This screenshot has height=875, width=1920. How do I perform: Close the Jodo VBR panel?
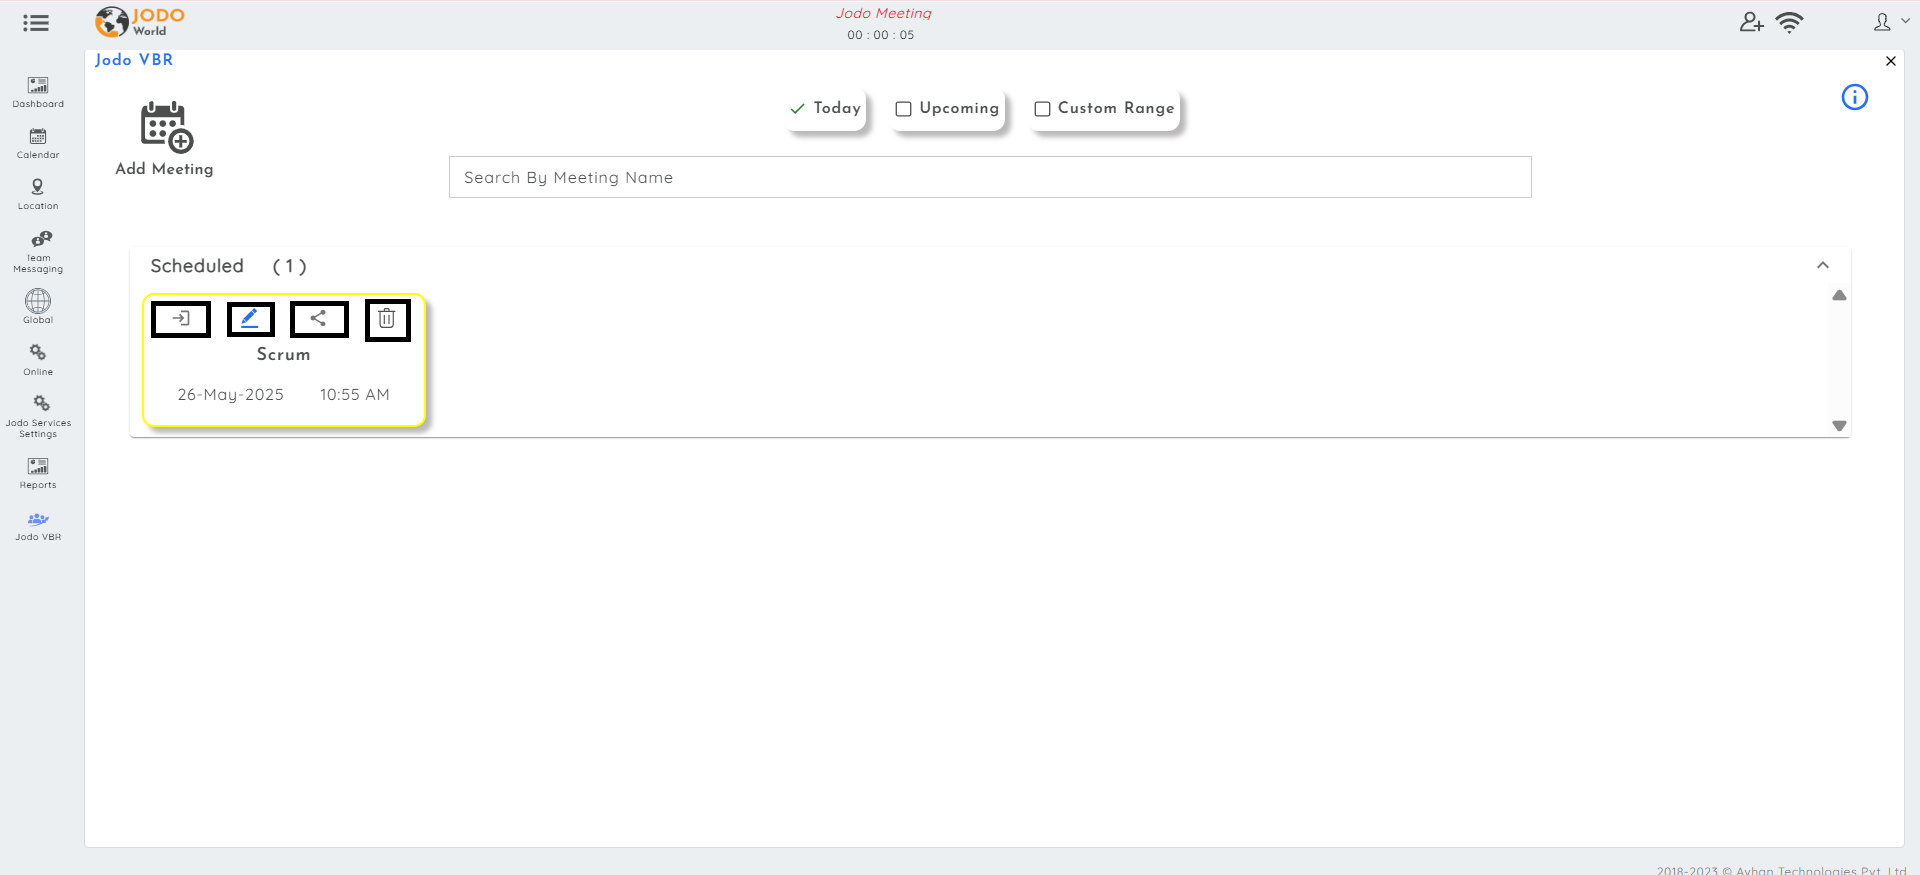click(x=1891, y=61)
